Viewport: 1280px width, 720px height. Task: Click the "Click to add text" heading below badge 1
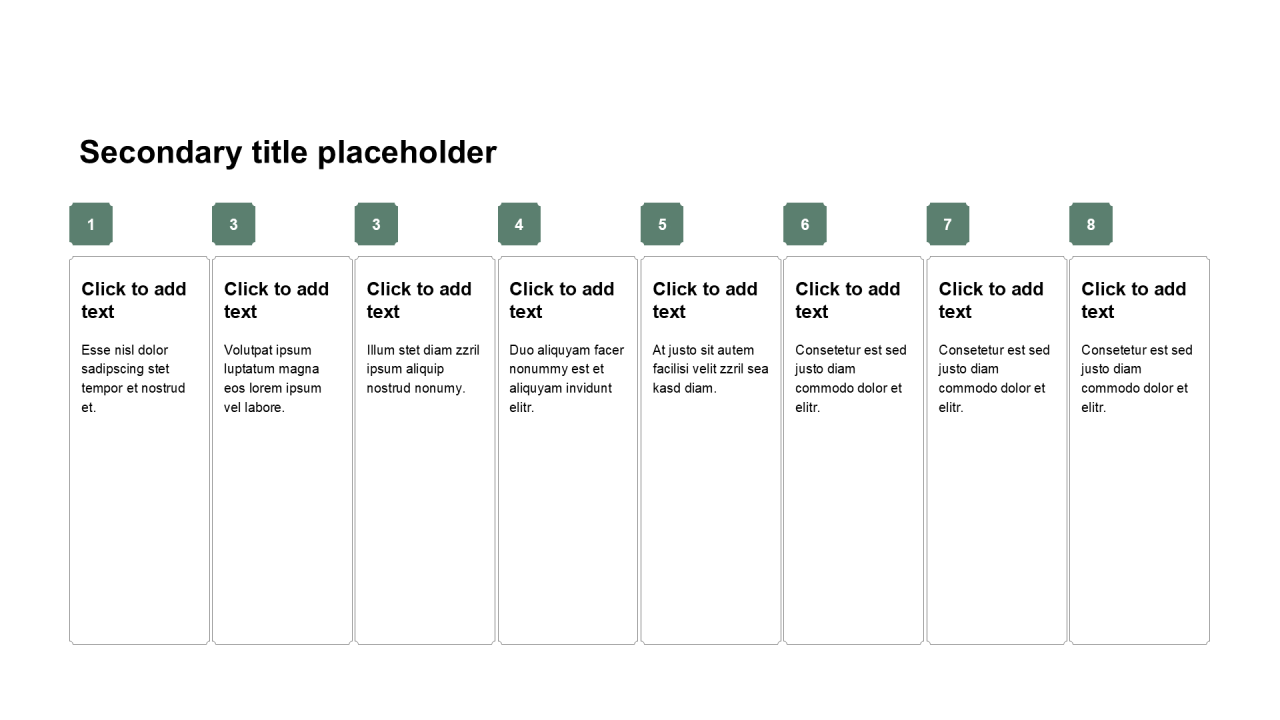point(134,300)
